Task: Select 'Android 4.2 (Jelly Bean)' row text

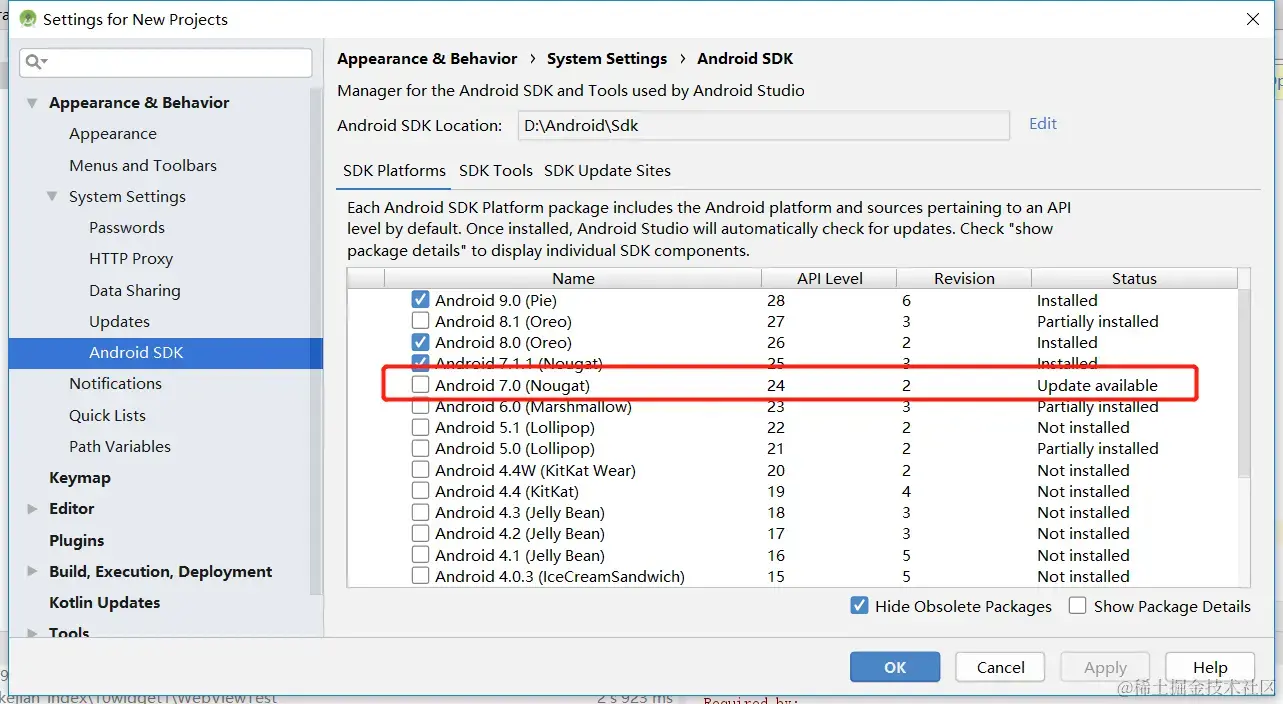Action: (x=520, y=533)
